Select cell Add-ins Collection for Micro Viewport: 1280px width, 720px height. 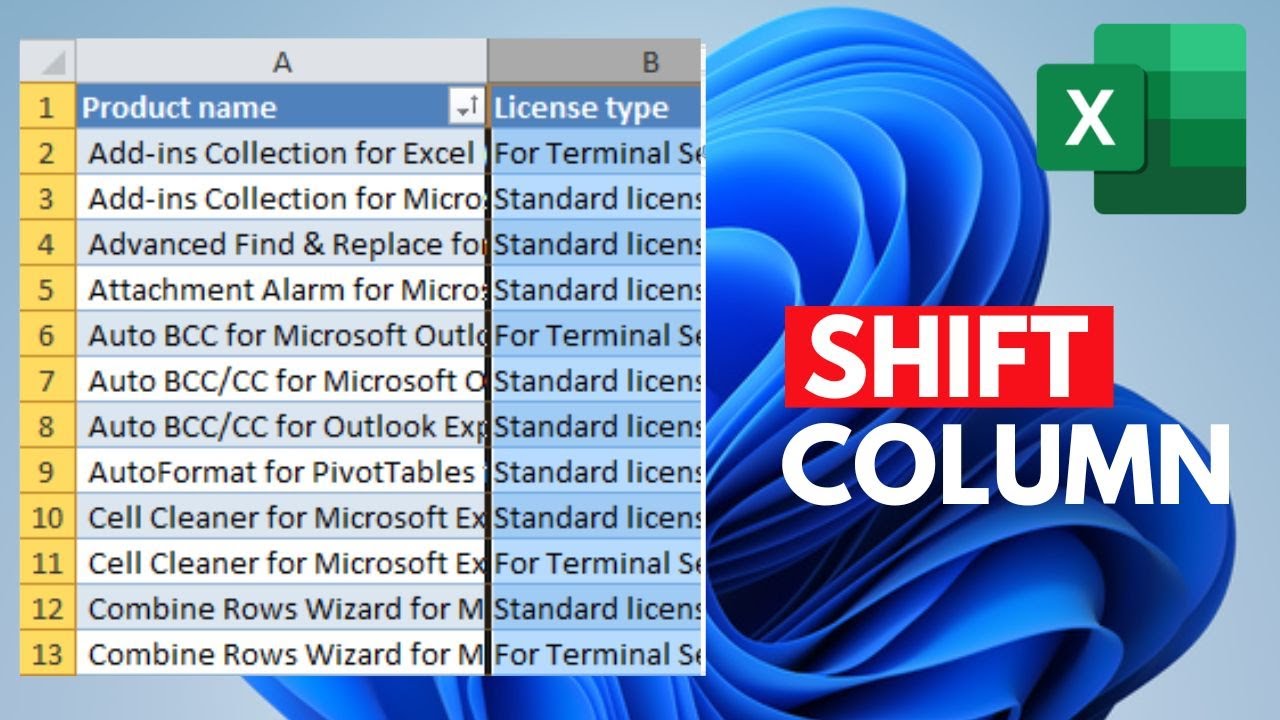click(282, 198)
